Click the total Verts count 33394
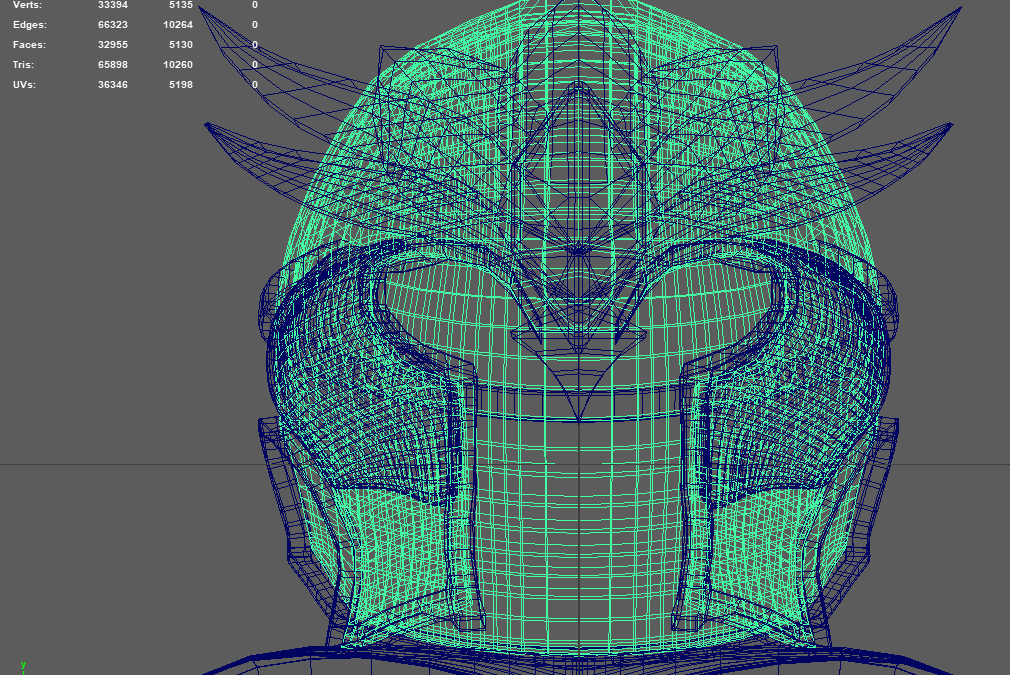The image size is (1010, 675). 112,5
